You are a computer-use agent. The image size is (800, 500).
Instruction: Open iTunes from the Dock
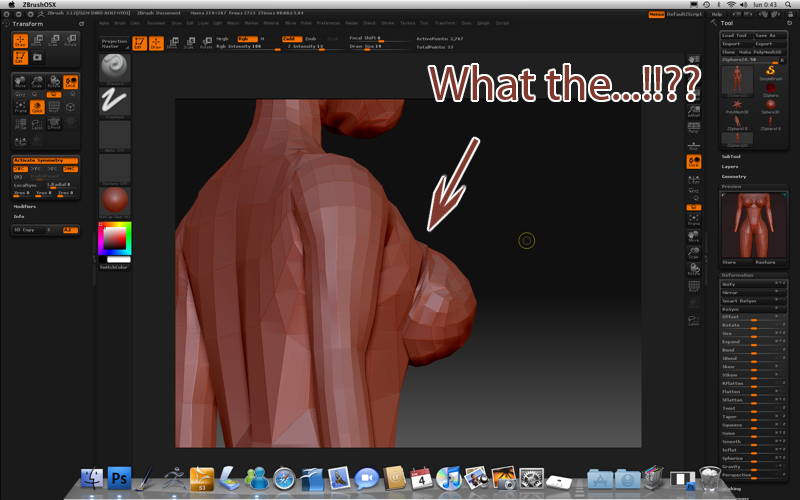coord(449,478)
